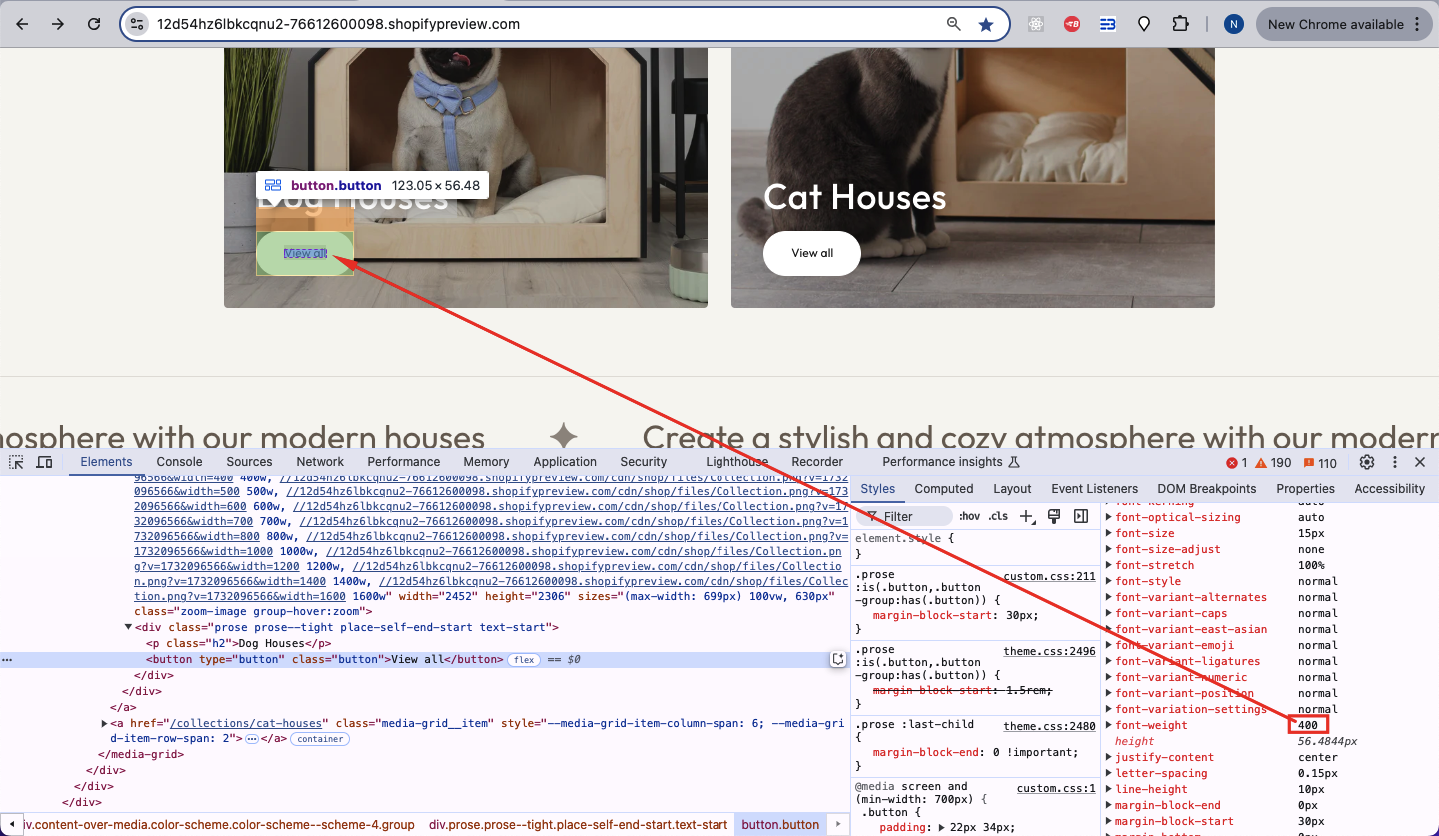Viewport: 1439px width, 836px height.
Task: Go forward in browser history
Action: pyautogui.click(x=58, y=24)
